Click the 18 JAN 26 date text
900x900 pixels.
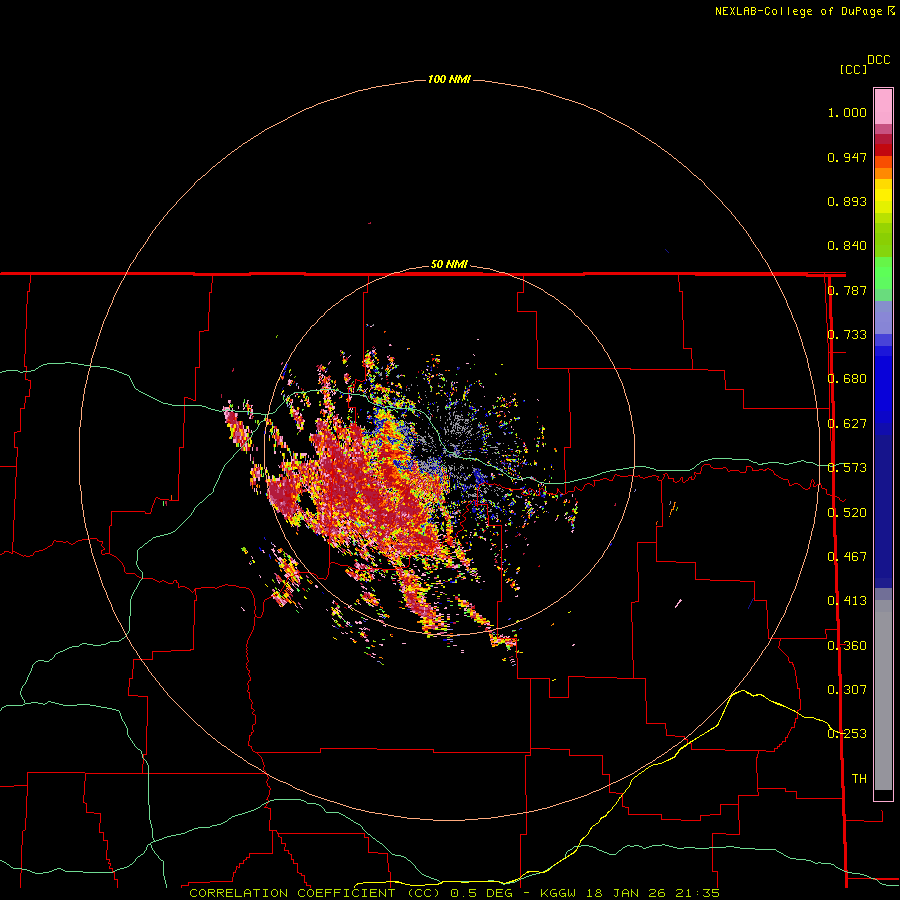click(626, 893)
